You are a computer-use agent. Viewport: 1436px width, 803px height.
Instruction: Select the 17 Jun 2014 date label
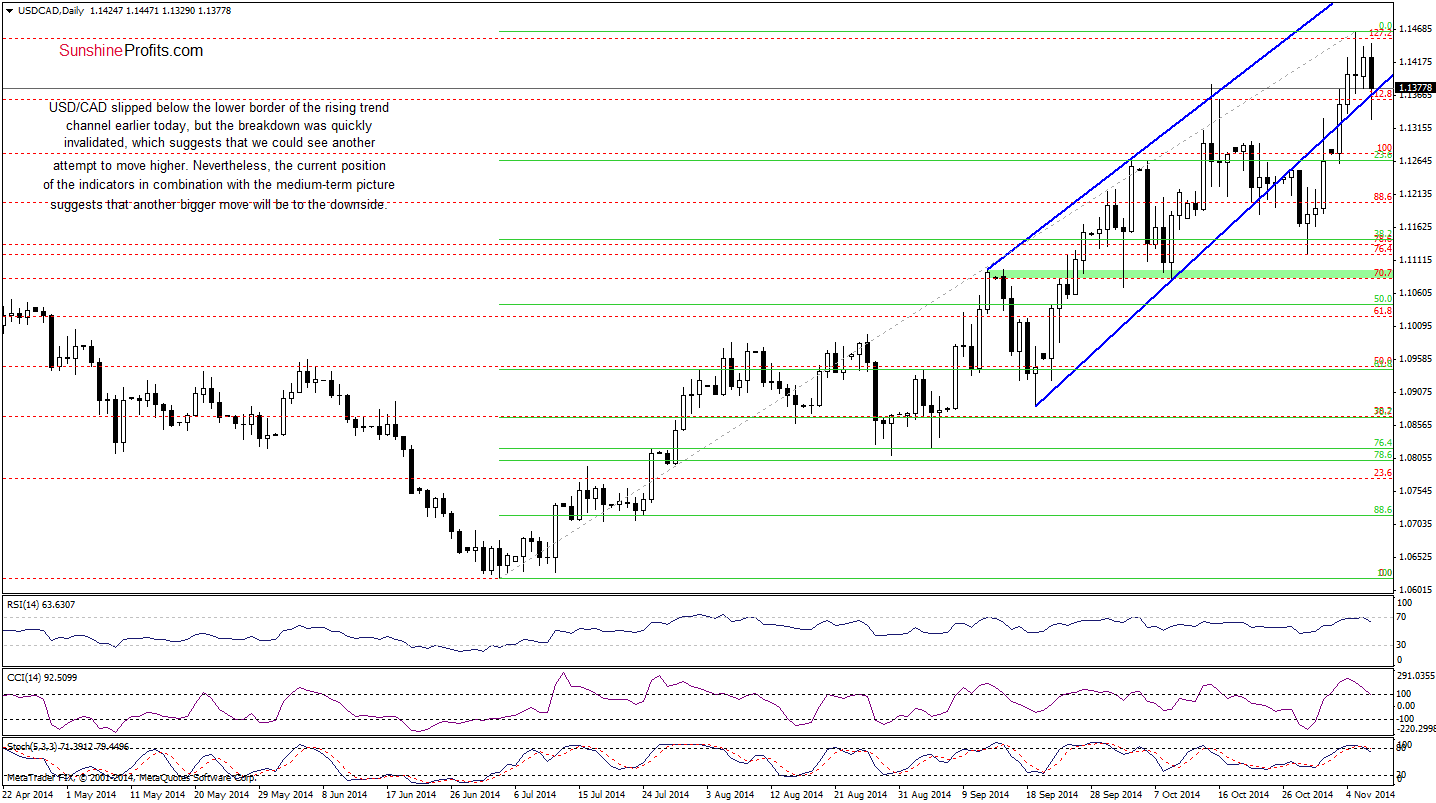click(x=413, y=796)
